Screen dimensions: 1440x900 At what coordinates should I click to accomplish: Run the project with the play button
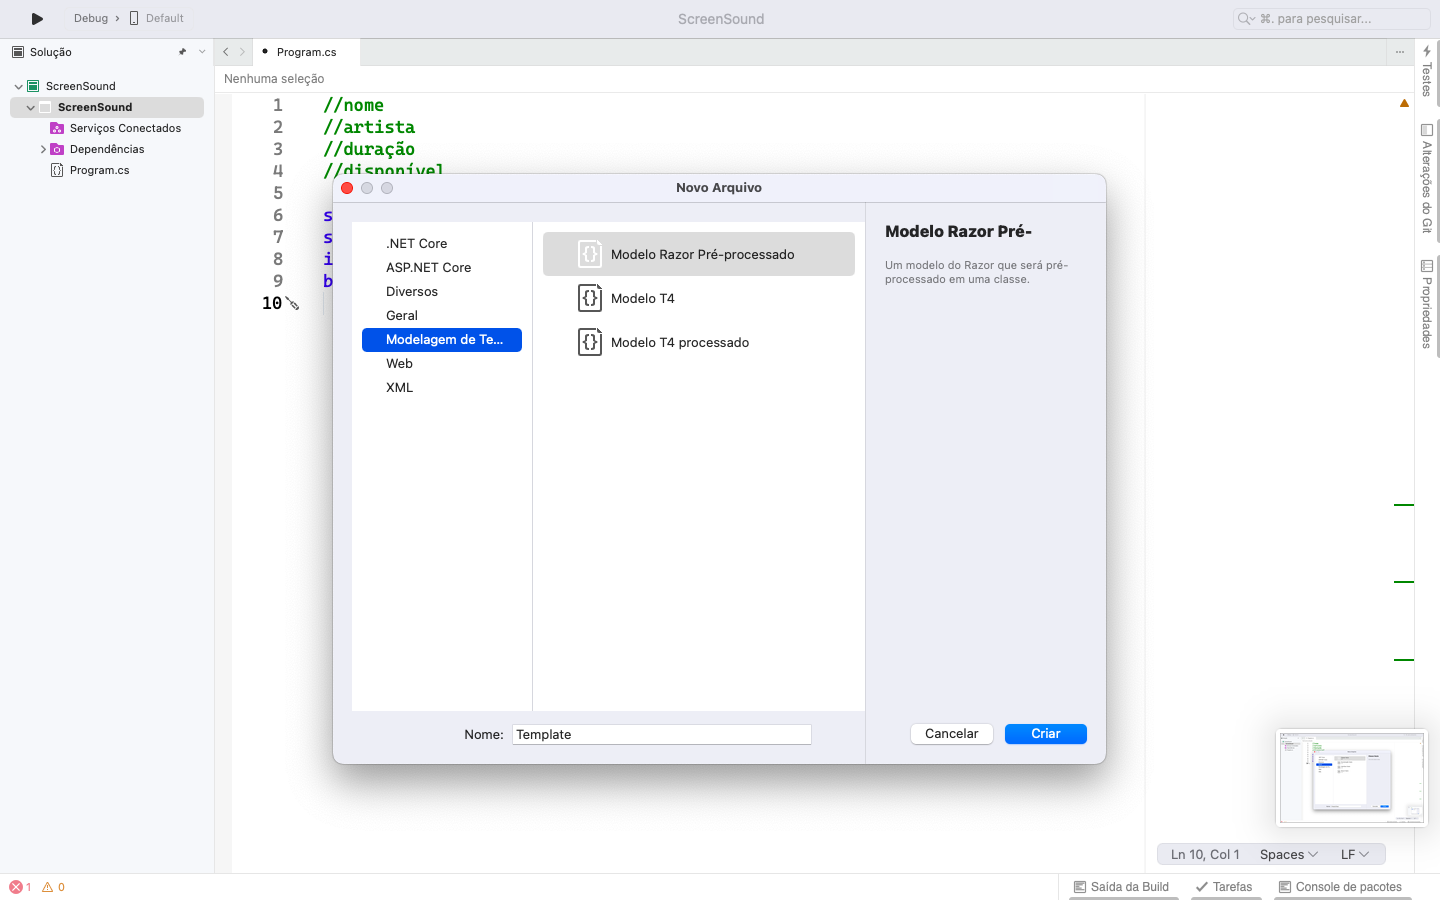pyautogui.click(x=37, y=18)
